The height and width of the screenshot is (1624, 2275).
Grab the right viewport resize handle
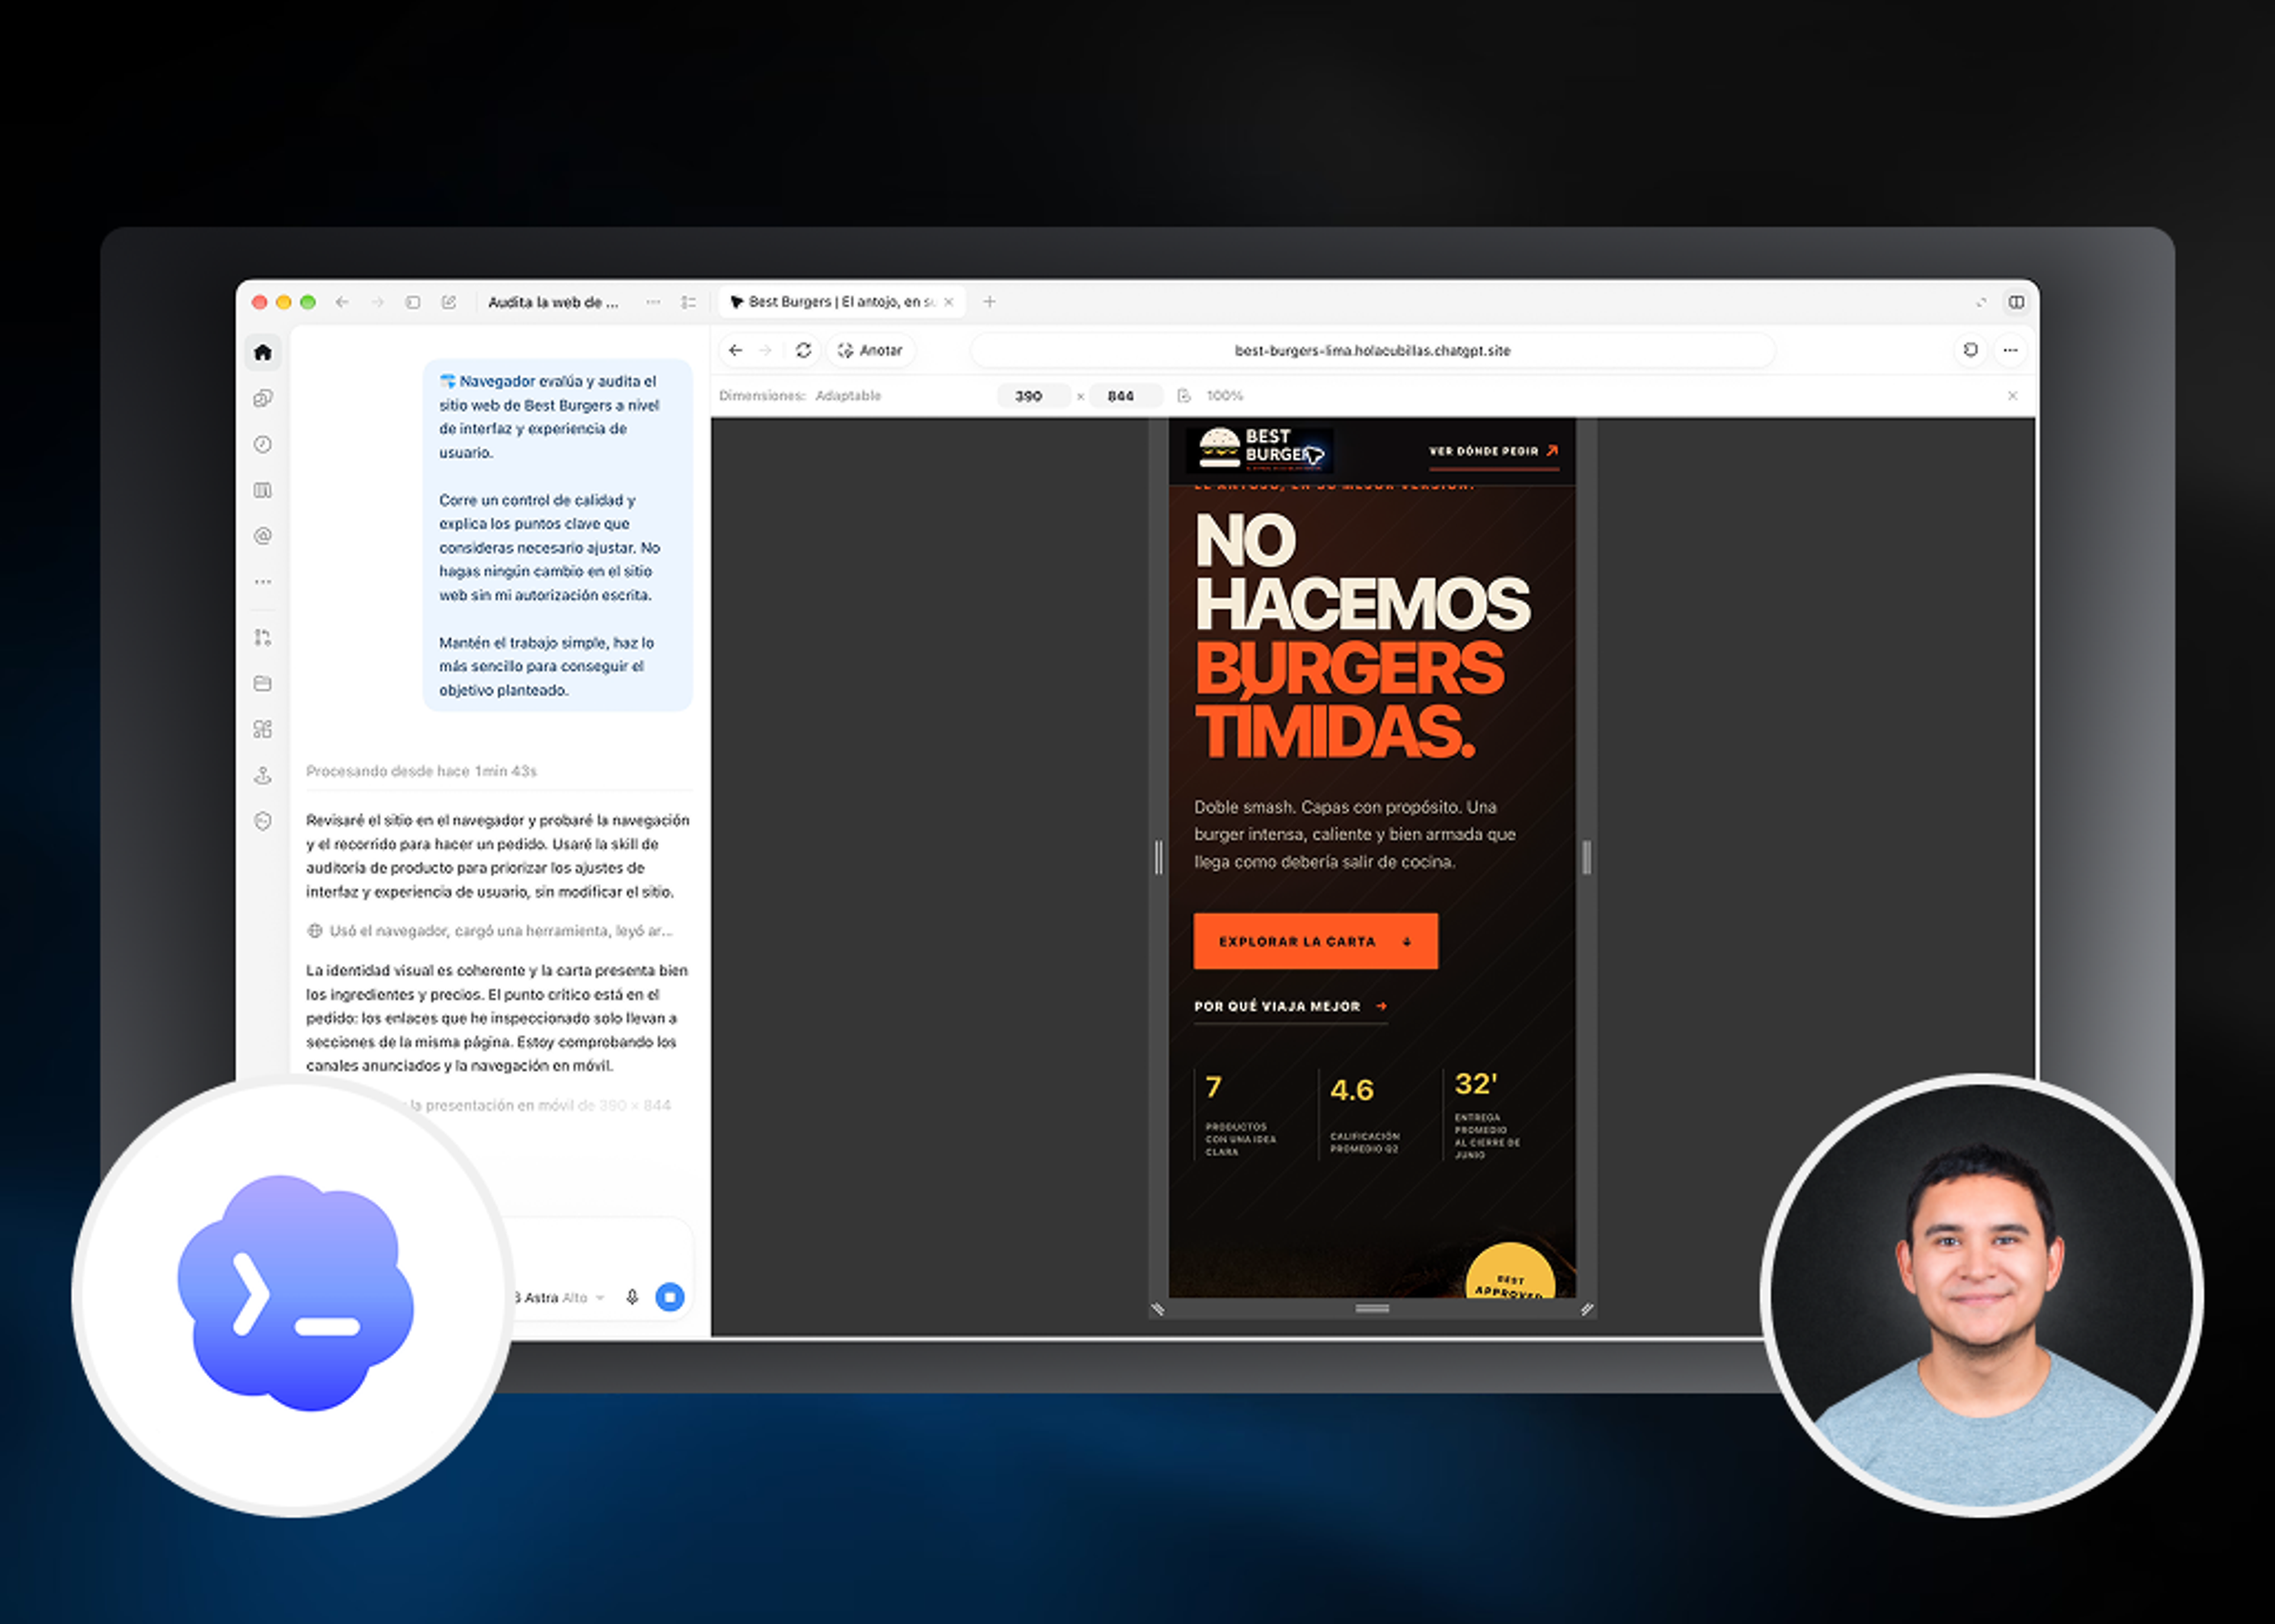(x=1586, y=858)
